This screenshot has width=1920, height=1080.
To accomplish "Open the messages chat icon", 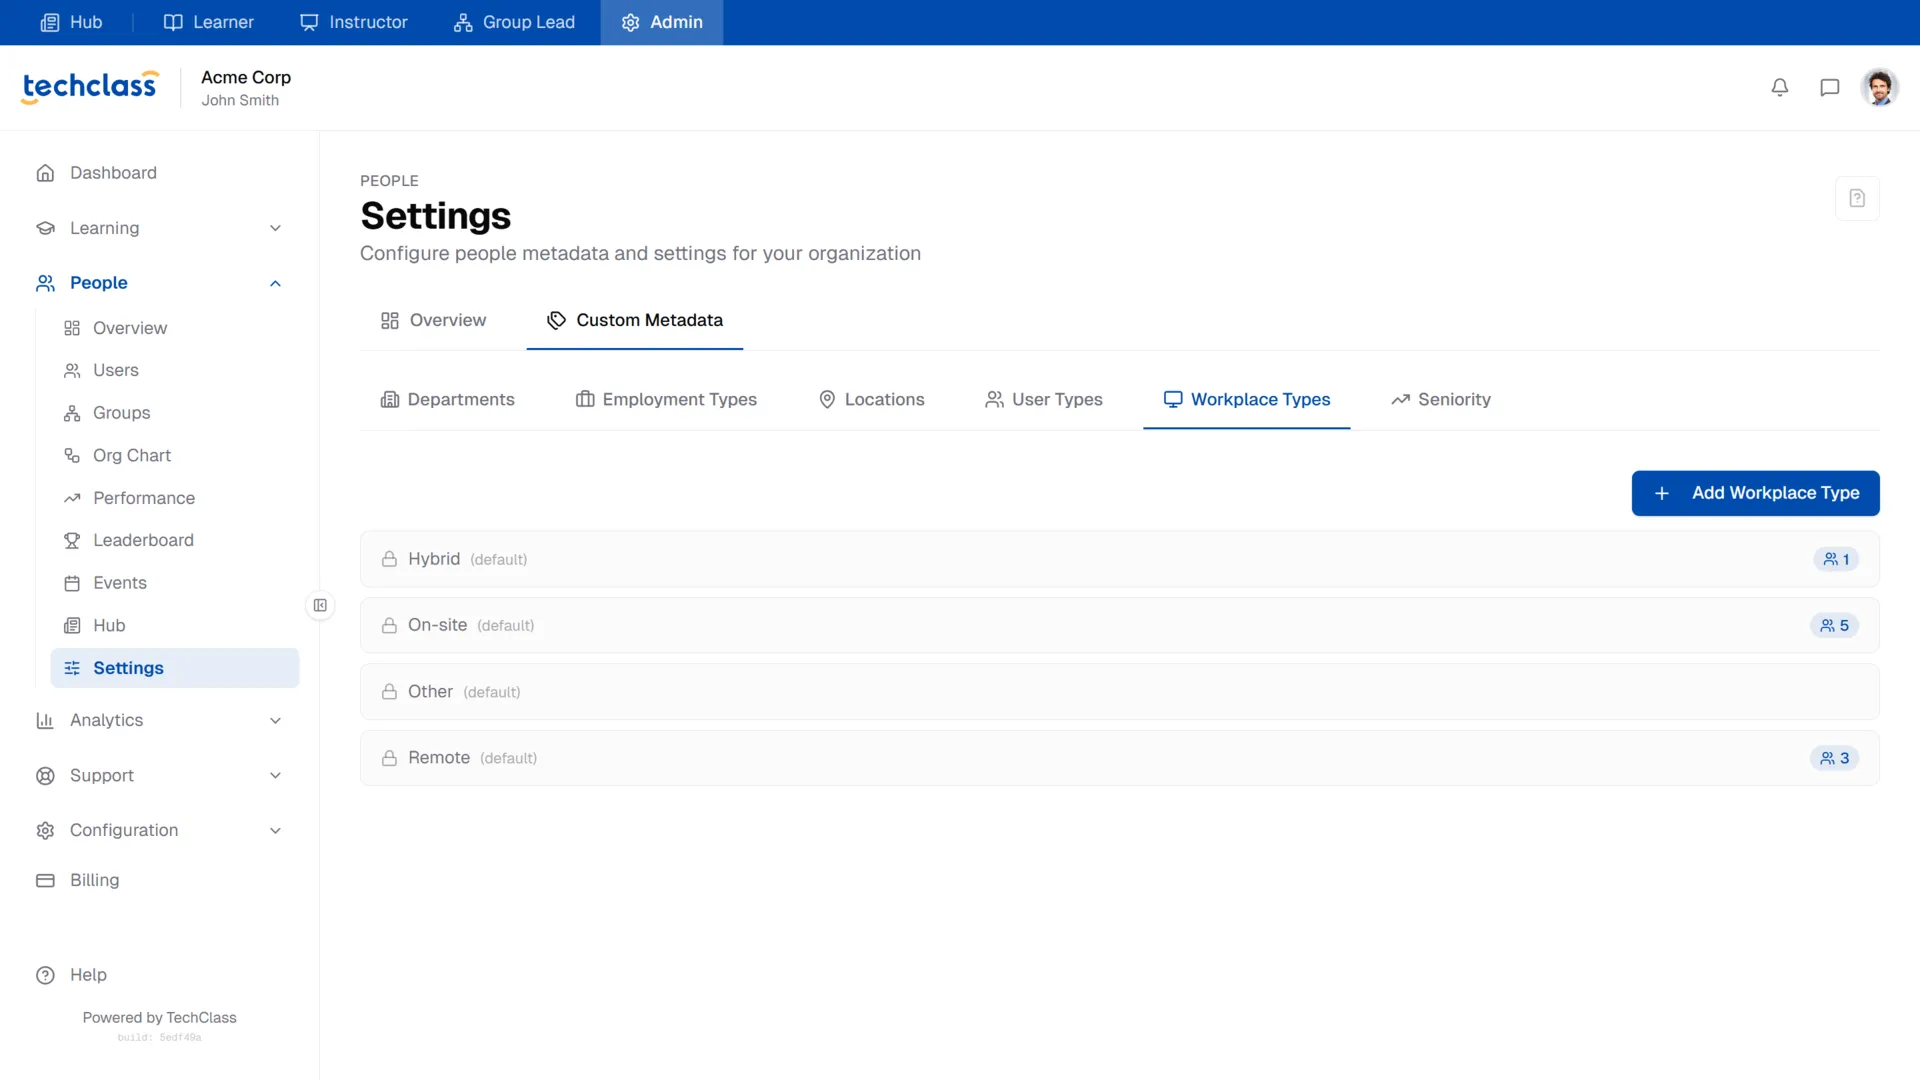I will pos(1830,88).
